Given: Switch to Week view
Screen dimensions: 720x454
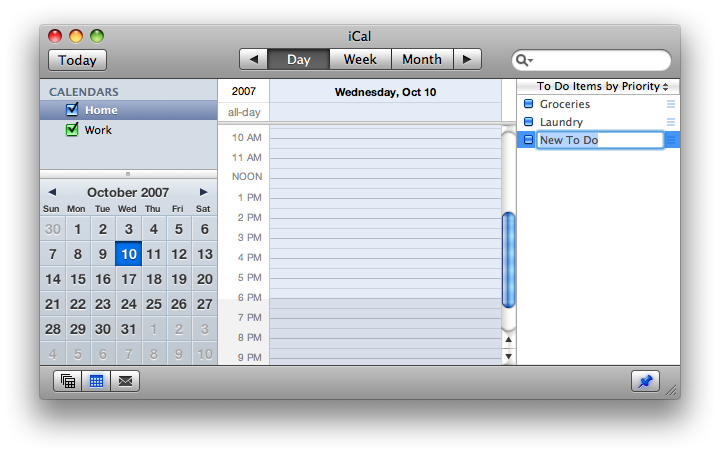Looking at the screenshot, I should [x=360, y=59].
